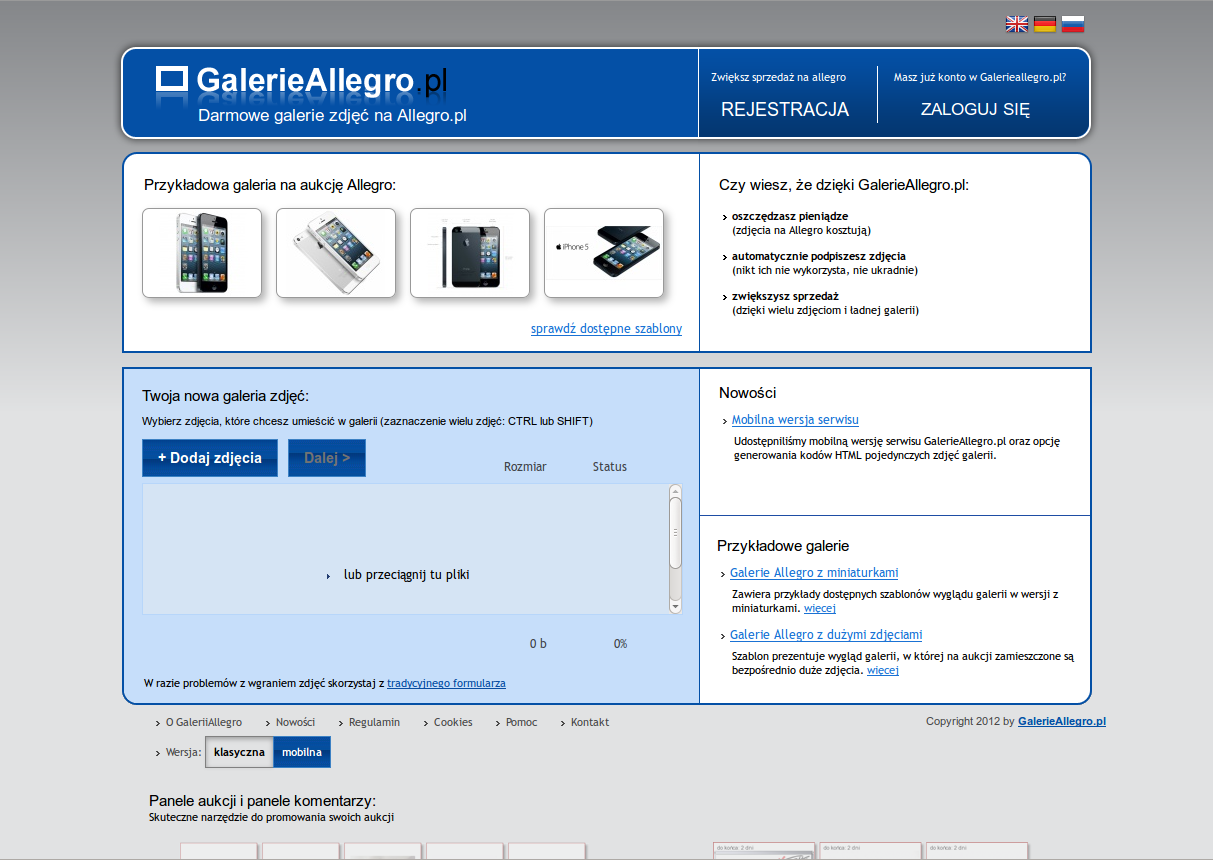Open 'Cookies' footer link
The image size is (1213, 860).
(453, 722)
